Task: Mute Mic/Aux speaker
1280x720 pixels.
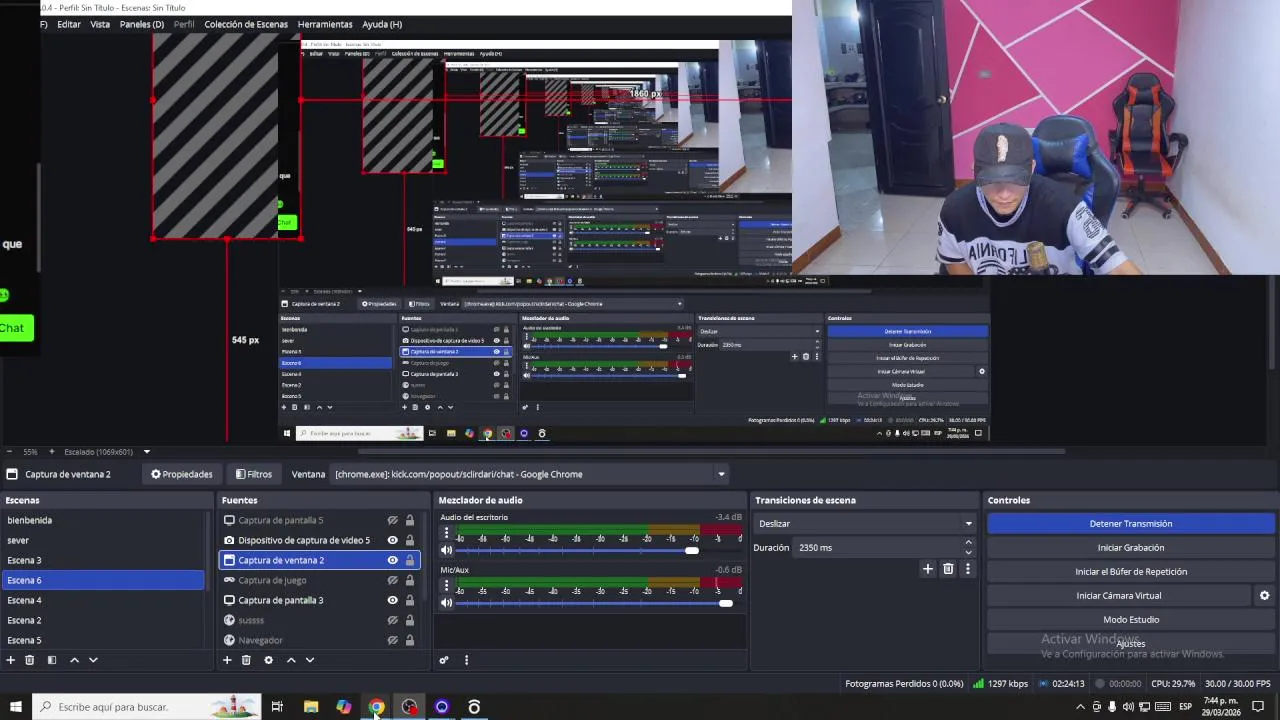Action: 447,602
